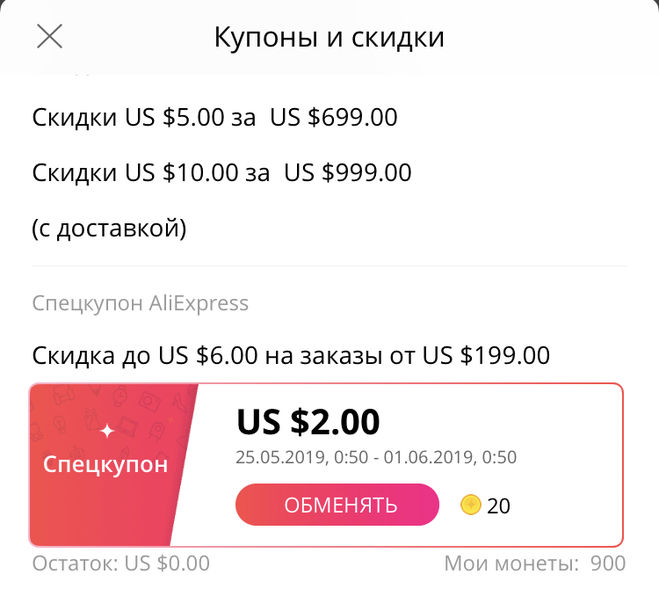Tap the sparkle star on the coupon
Screen dimensions: 659x589
point(106,431)
